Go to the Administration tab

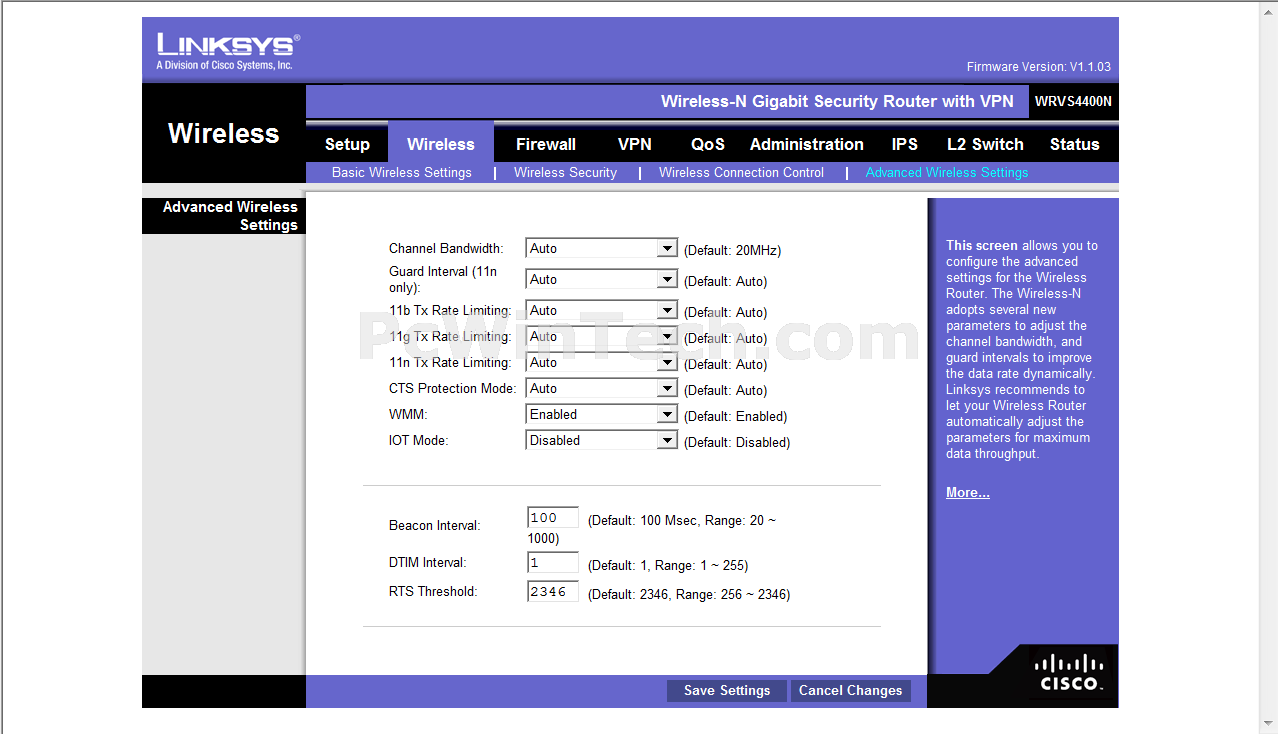point(807,144)
